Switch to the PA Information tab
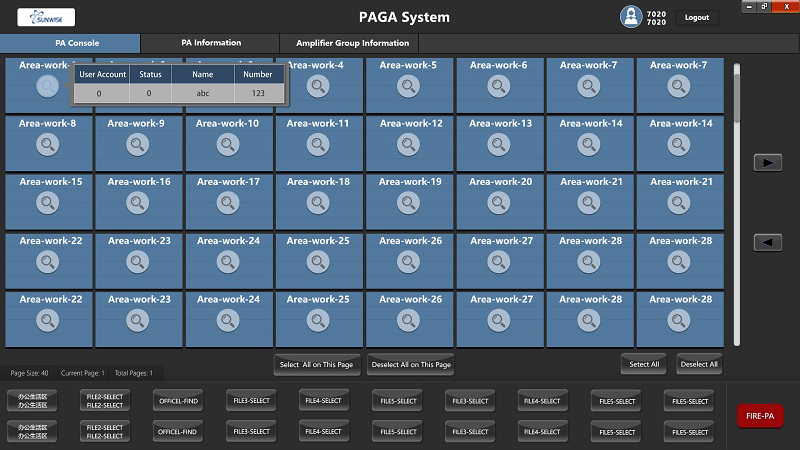This screenshot has height=450, width=800. (210, 43)
